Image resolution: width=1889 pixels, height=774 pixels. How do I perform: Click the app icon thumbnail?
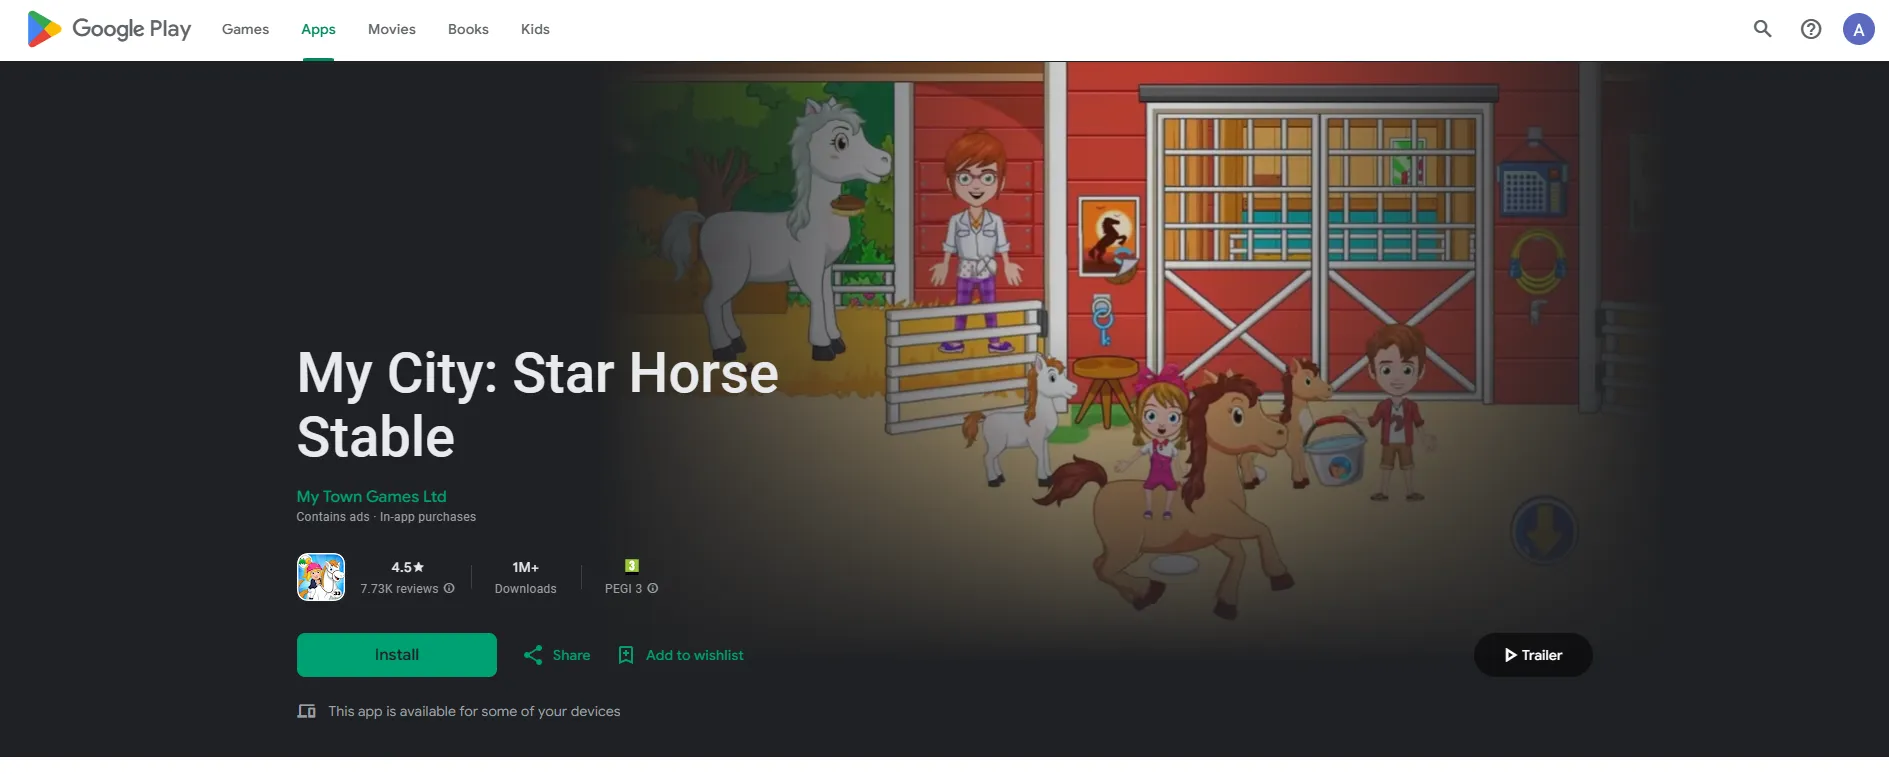[x=321, y=577]
